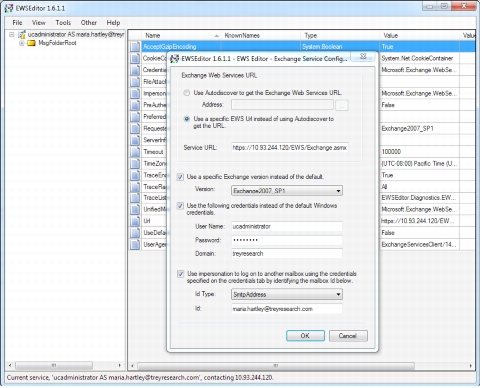Click the left tree horizontal scrollbar thumb
This screenshot has height=388, width=482.
point(54,366)
